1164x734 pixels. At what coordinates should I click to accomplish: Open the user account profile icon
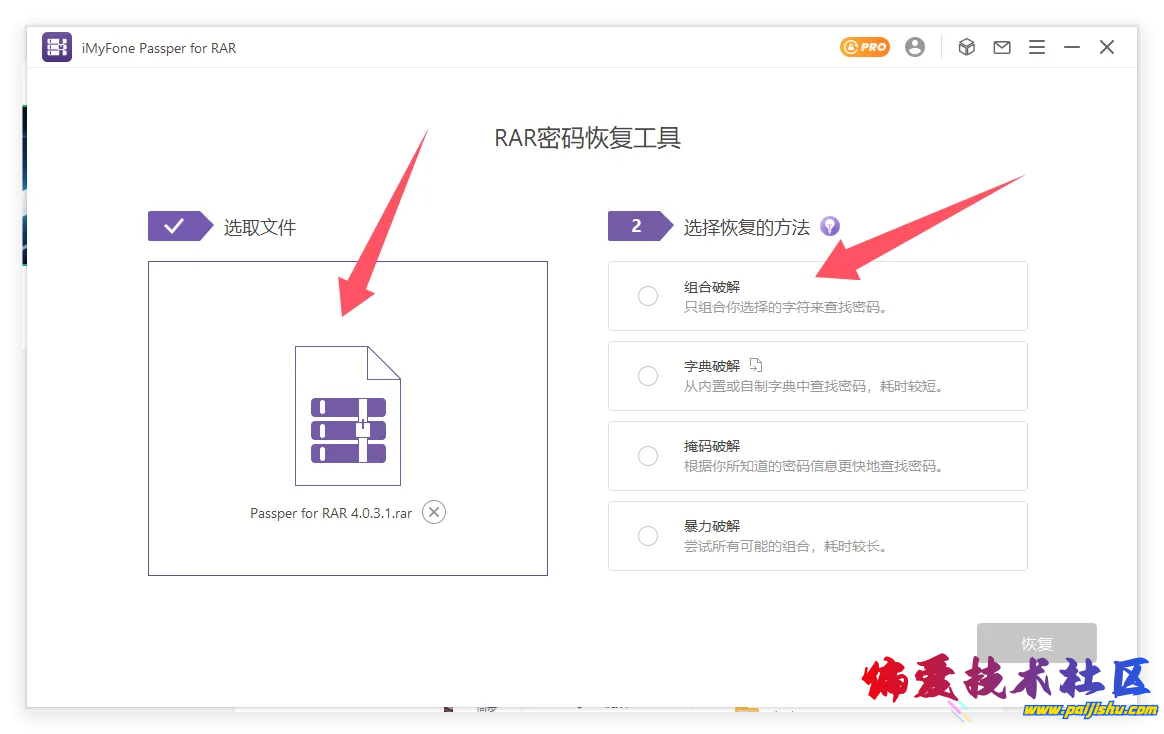coord(915,47)
